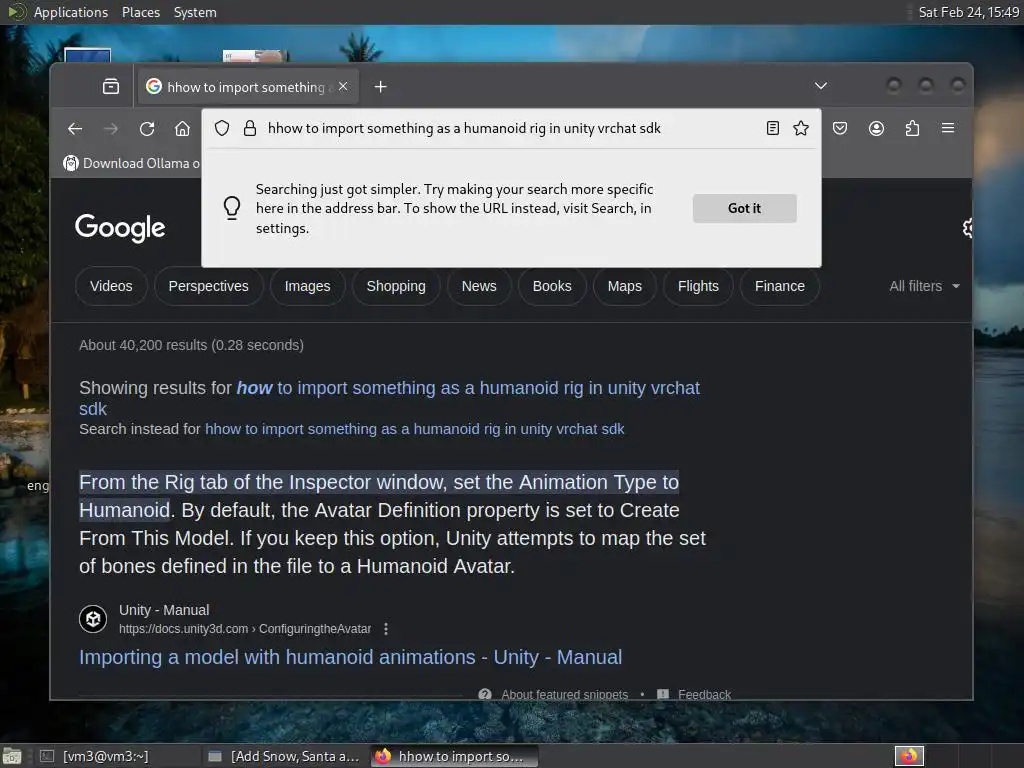Click the forward navigation arrow
1024x768 pixels.
(x=111, y=129)
